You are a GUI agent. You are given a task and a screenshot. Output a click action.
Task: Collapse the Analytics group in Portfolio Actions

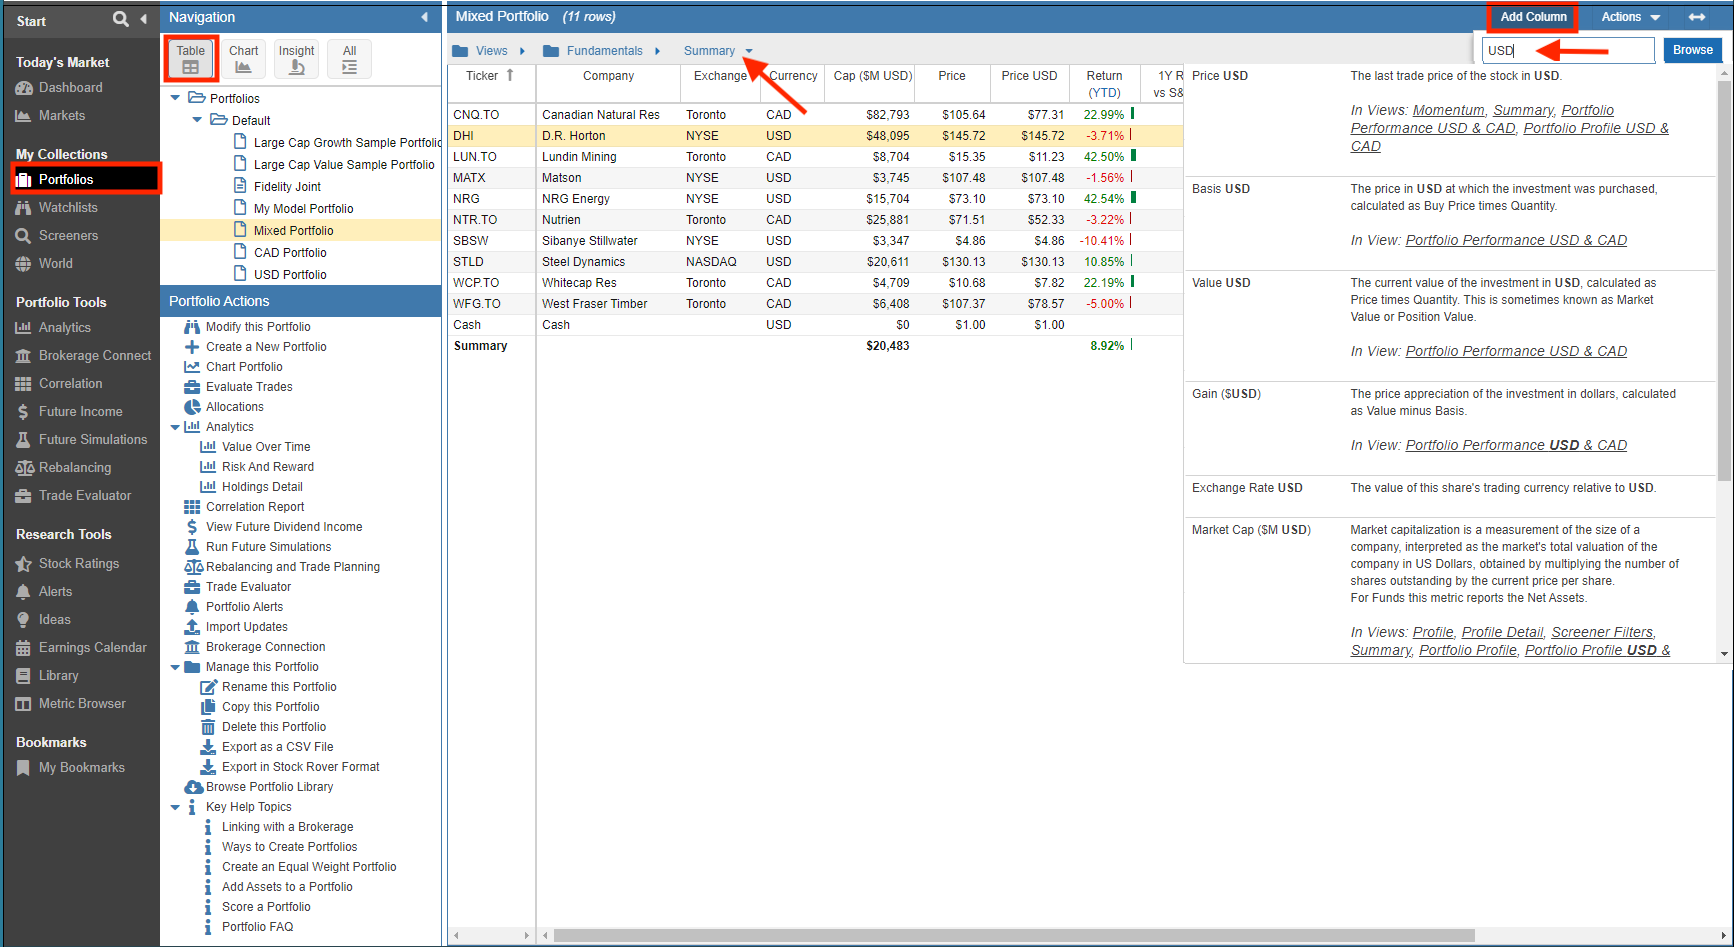tap(176, 427)
